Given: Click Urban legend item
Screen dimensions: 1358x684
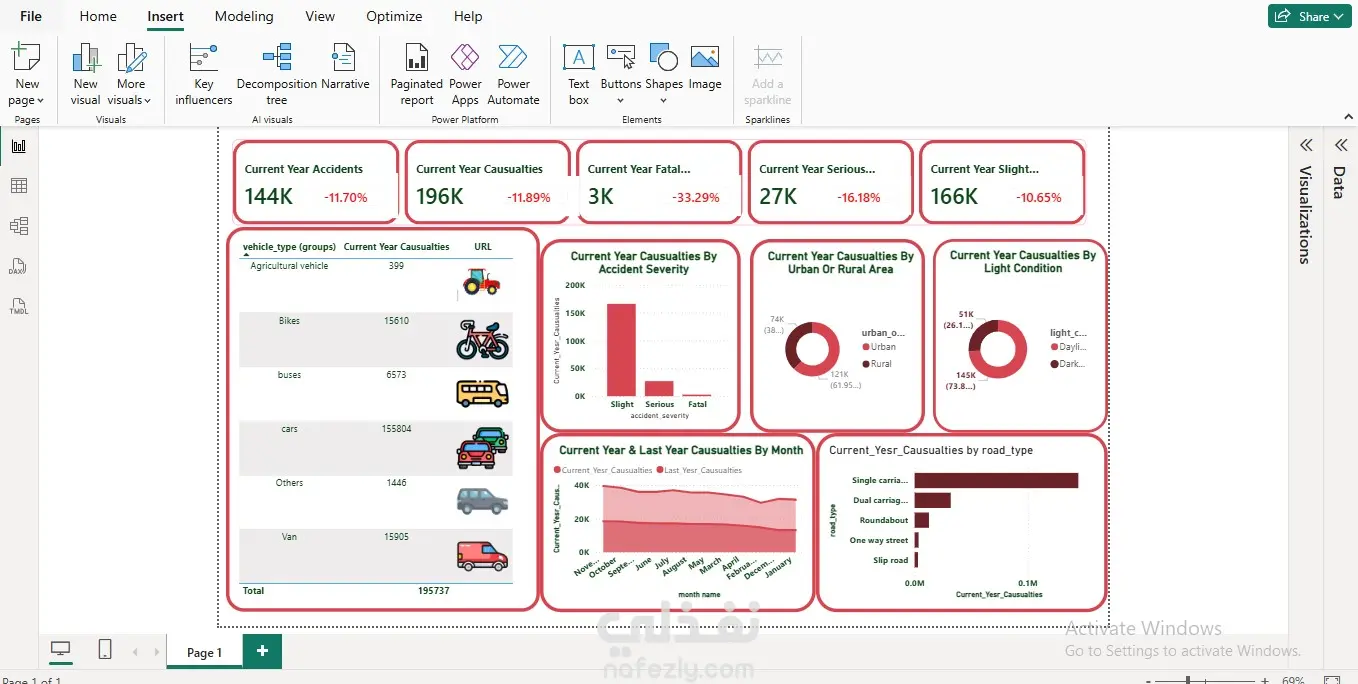Looking at the screenshot, I should (879, 347).
